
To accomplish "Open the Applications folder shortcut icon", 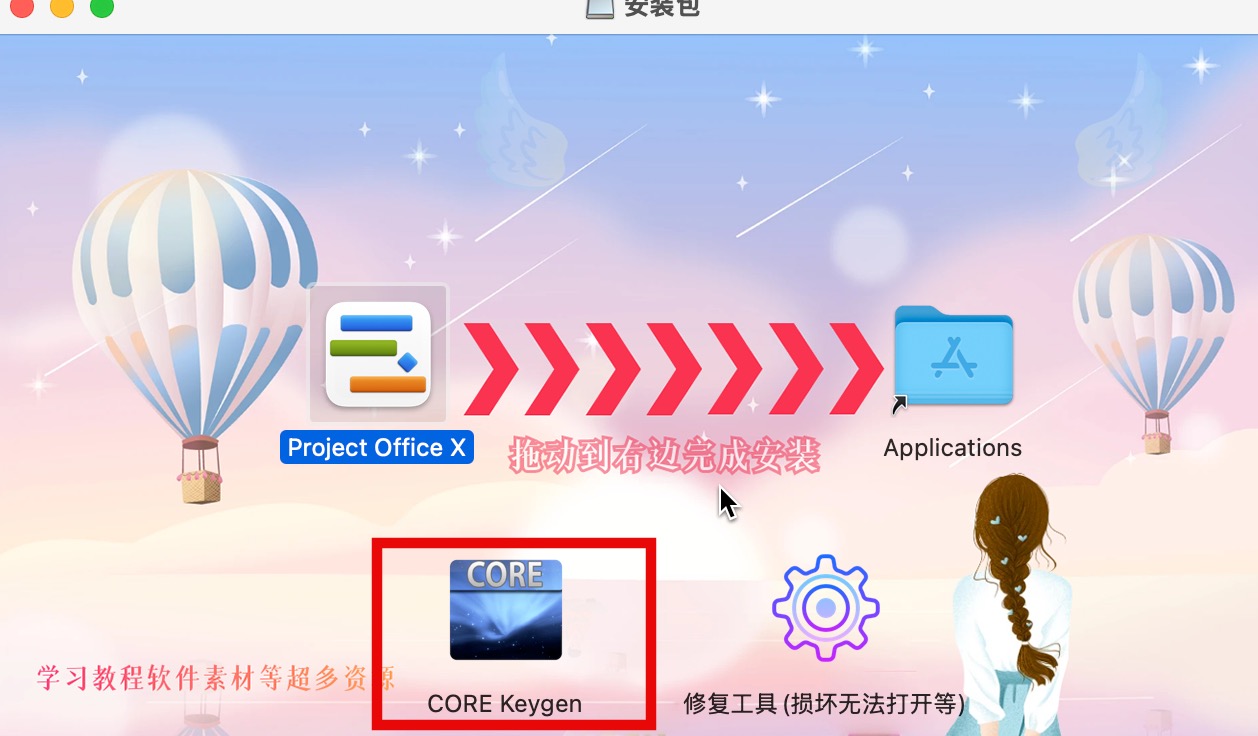I will [953, 356].
